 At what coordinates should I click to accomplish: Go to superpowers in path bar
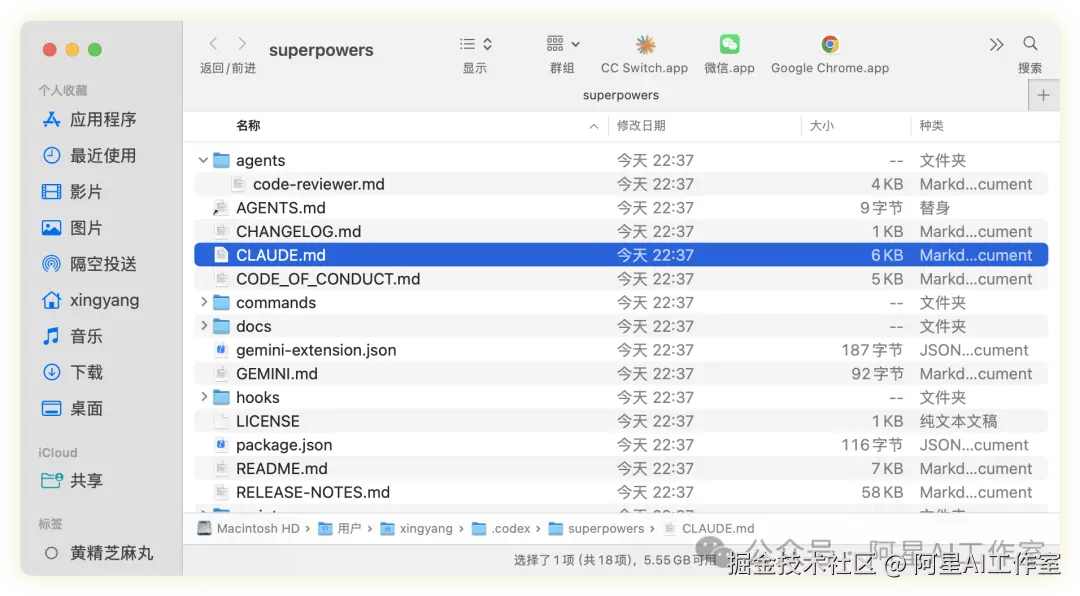(596, 528)
